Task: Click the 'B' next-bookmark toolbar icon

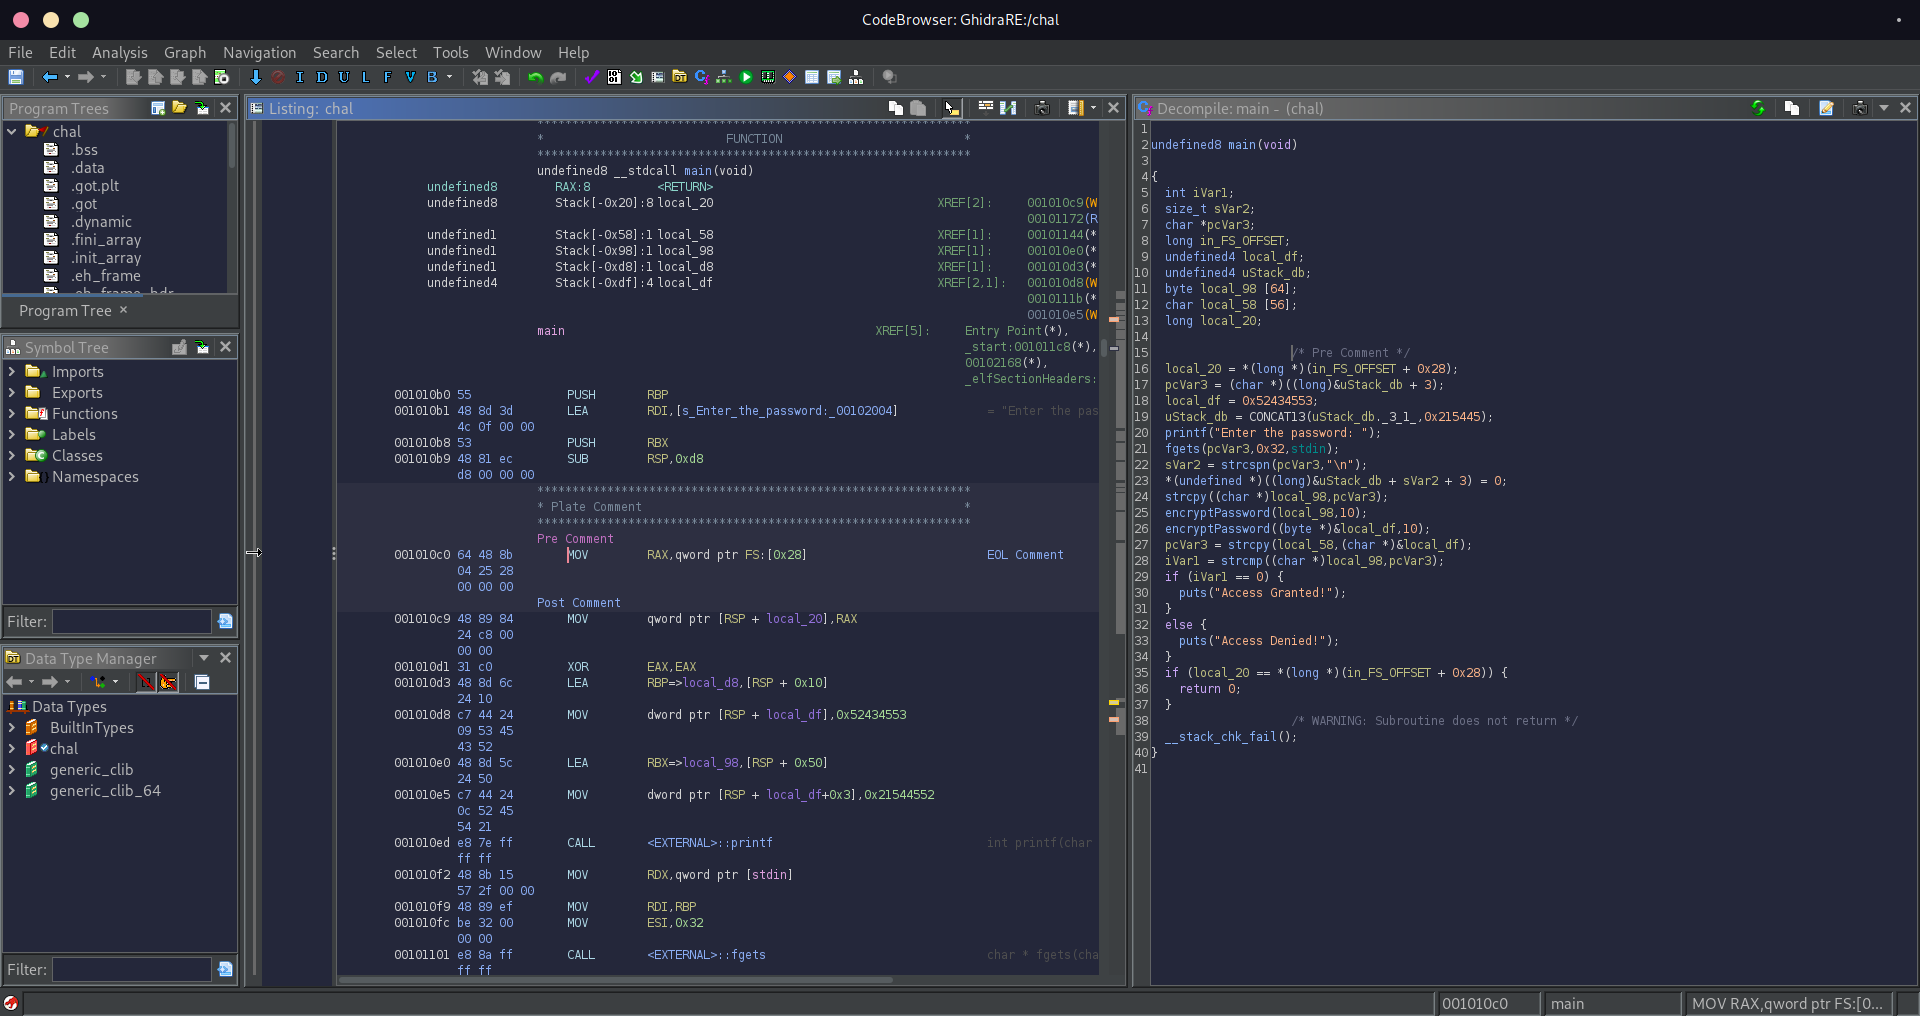Action: coord(432,77)
